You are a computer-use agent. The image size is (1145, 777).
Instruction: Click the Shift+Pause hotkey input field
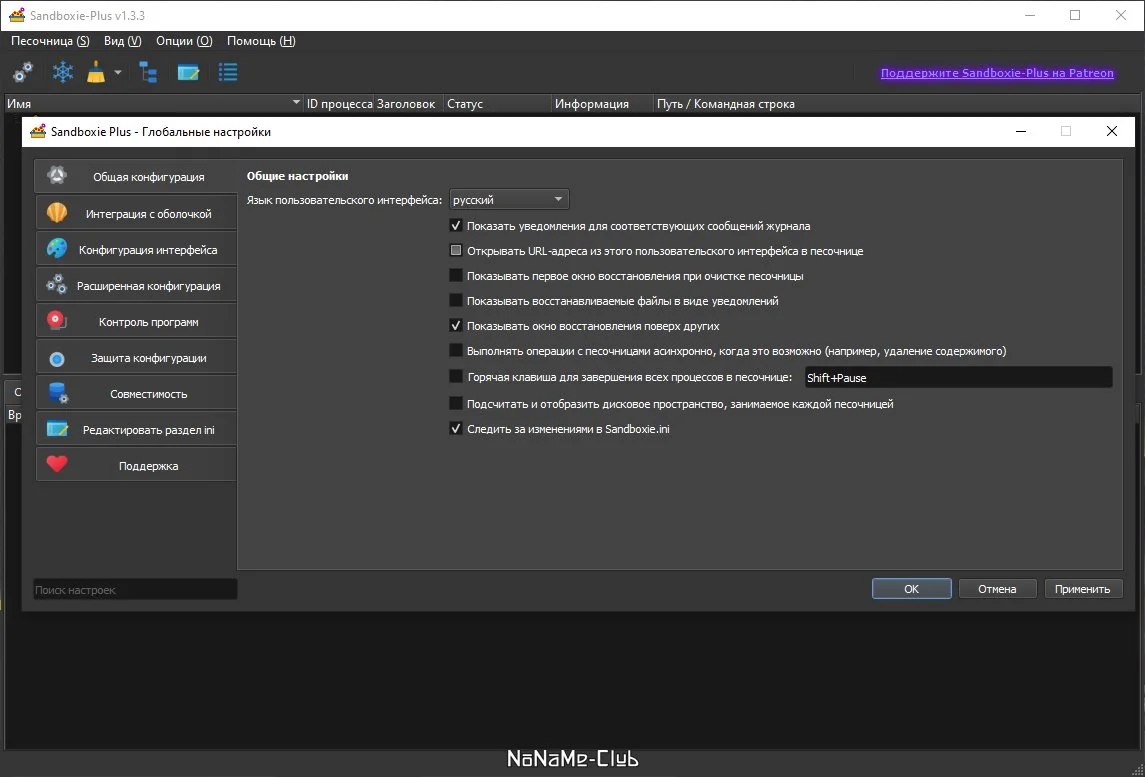click(x=958, y=378)
